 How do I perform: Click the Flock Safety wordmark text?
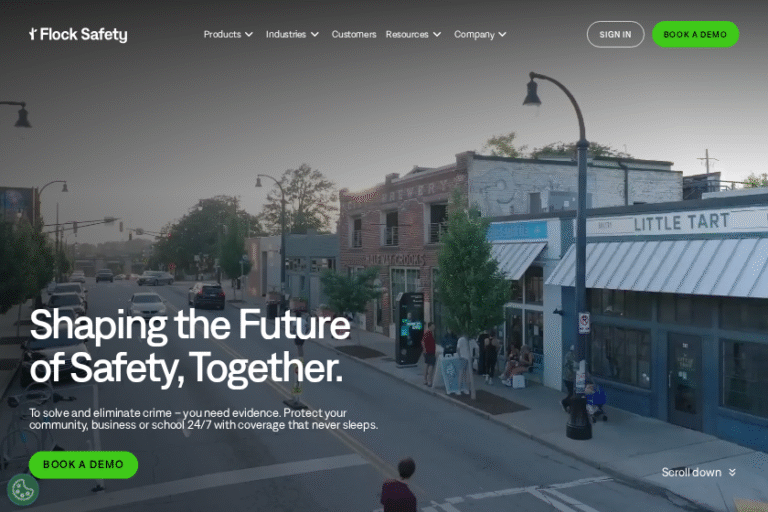pos(84,34)
